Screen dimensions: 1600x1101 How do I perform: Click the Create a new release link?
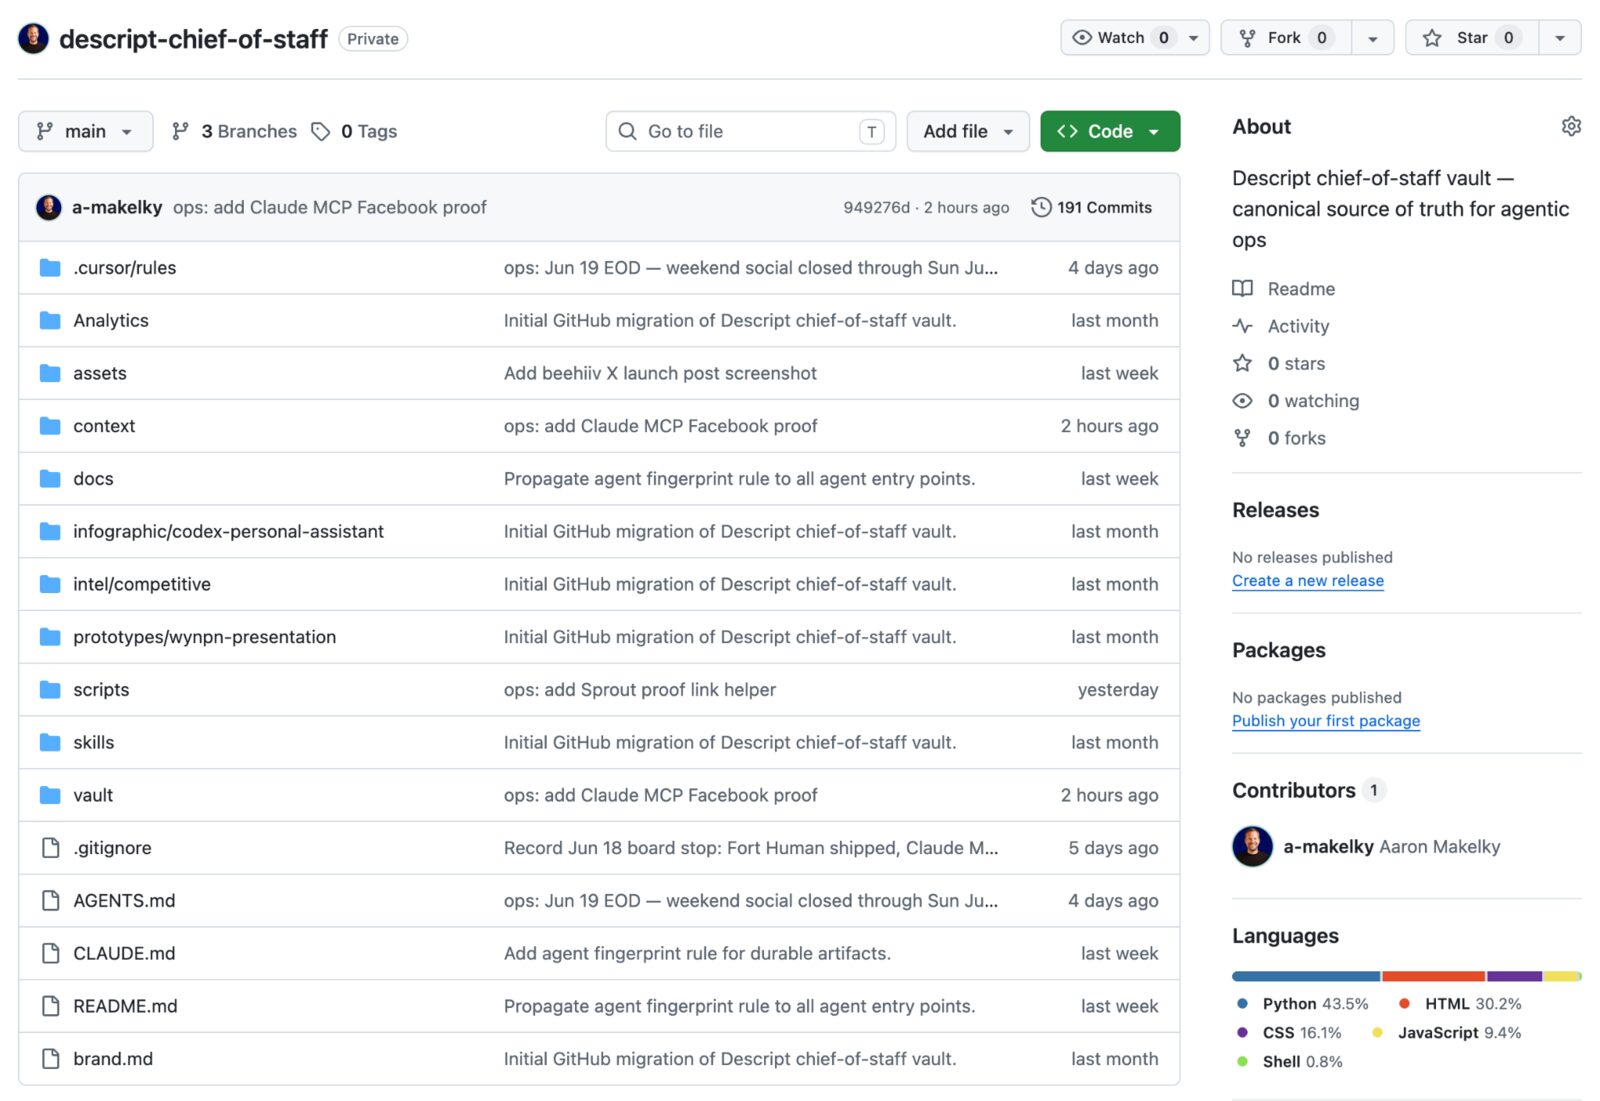pos(1308,581)
